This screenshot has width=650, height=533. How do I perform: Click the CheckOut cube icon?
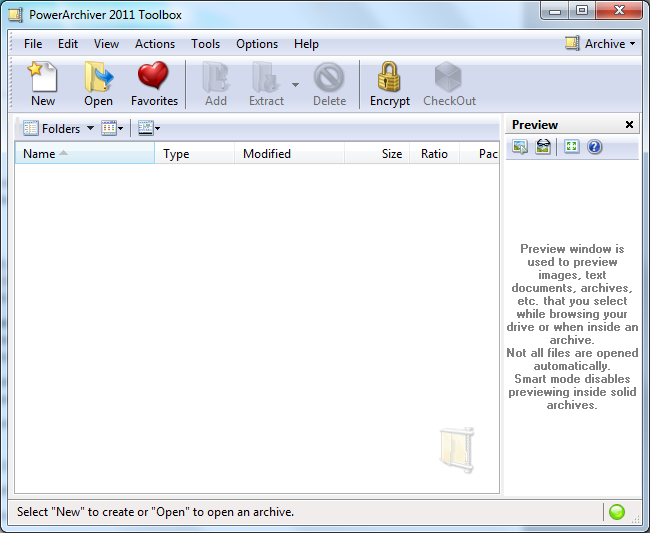point(449,83)
